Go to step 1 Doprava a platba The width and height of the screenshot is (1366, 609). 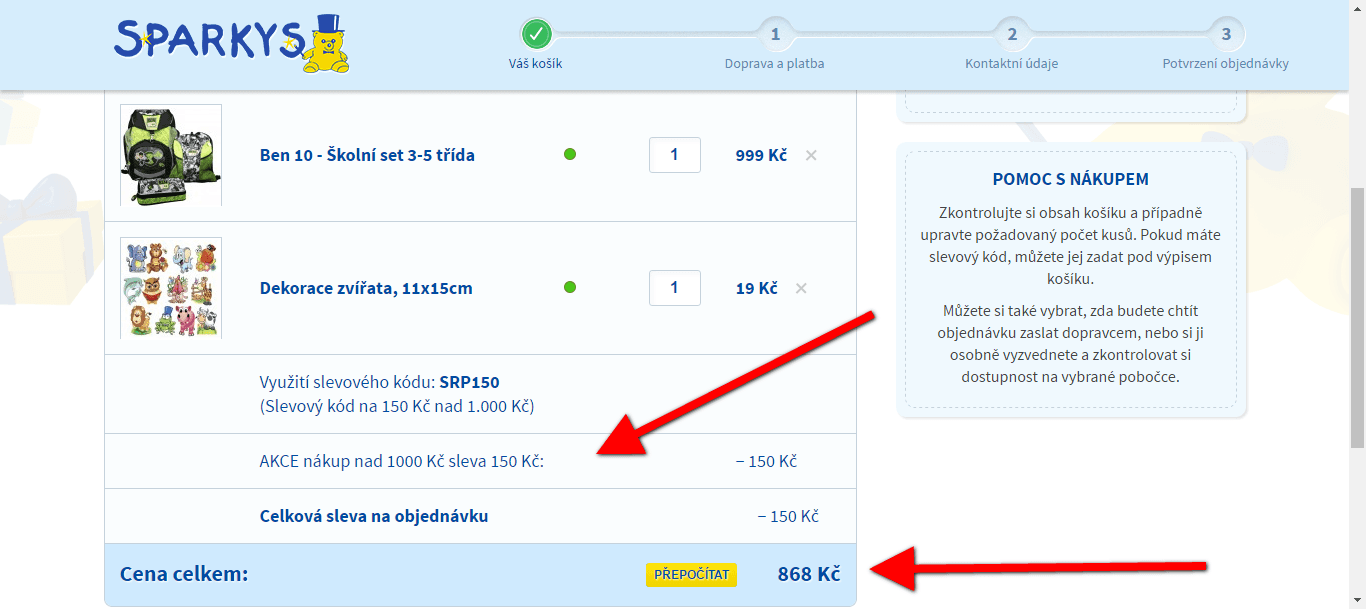coord(774,36)
